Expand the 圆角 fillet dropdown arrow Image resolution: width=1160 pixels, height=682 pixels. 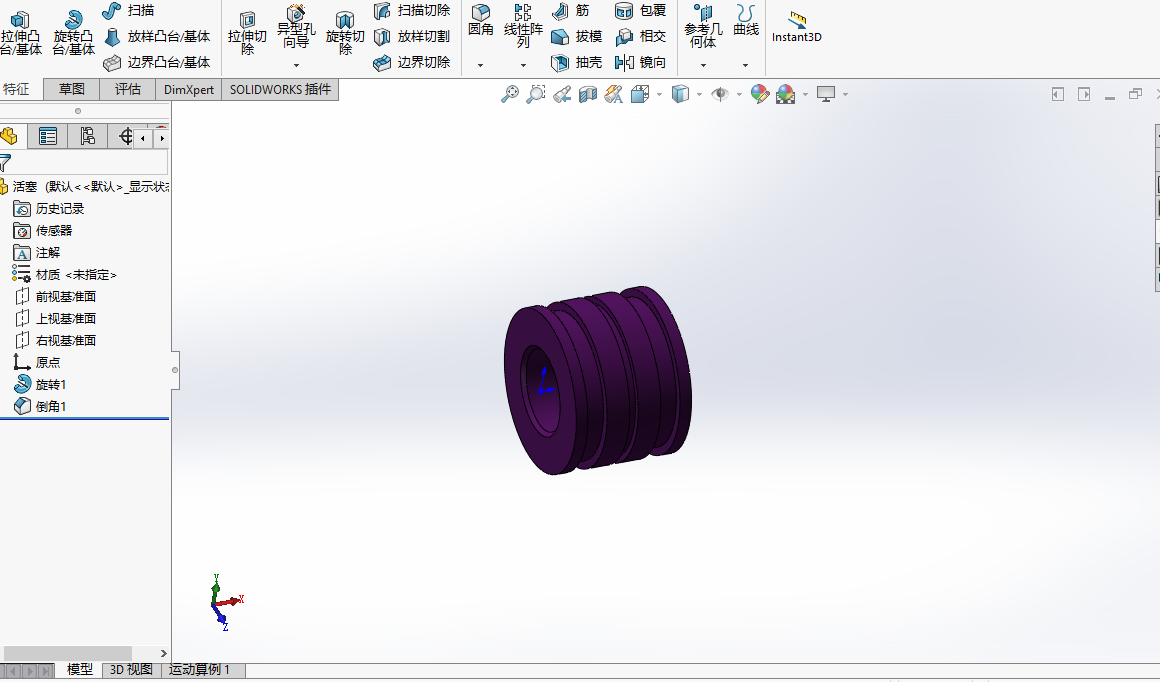(481, 65)
